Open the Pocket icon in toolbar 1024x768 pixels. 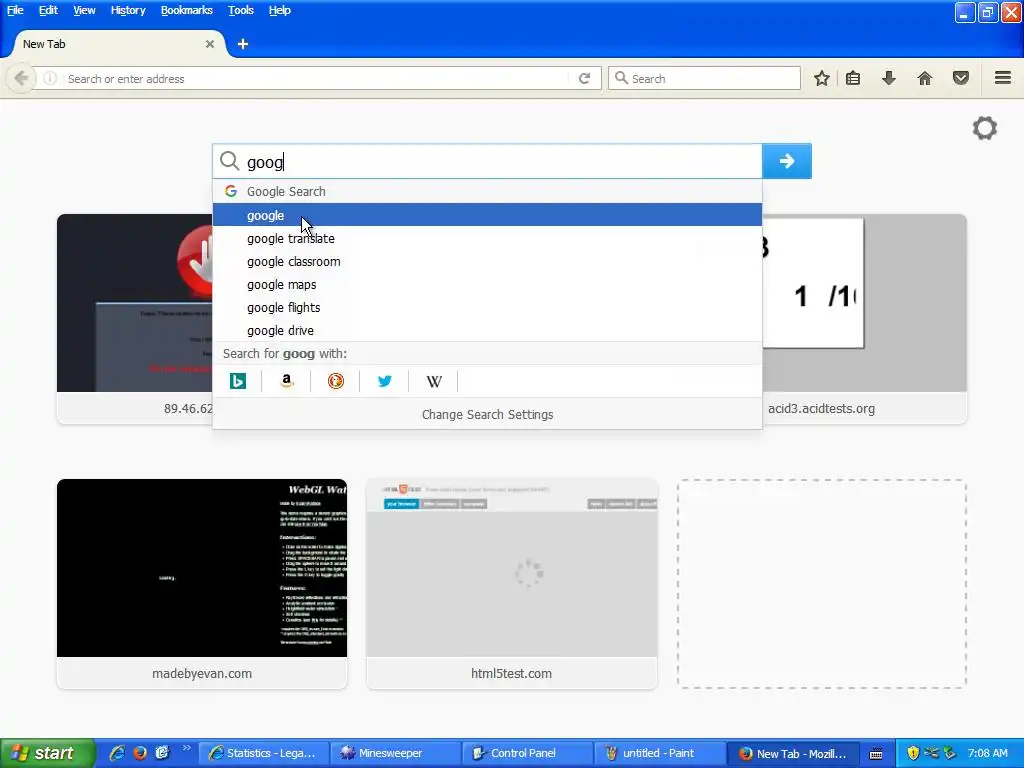(x=961, y=78)
